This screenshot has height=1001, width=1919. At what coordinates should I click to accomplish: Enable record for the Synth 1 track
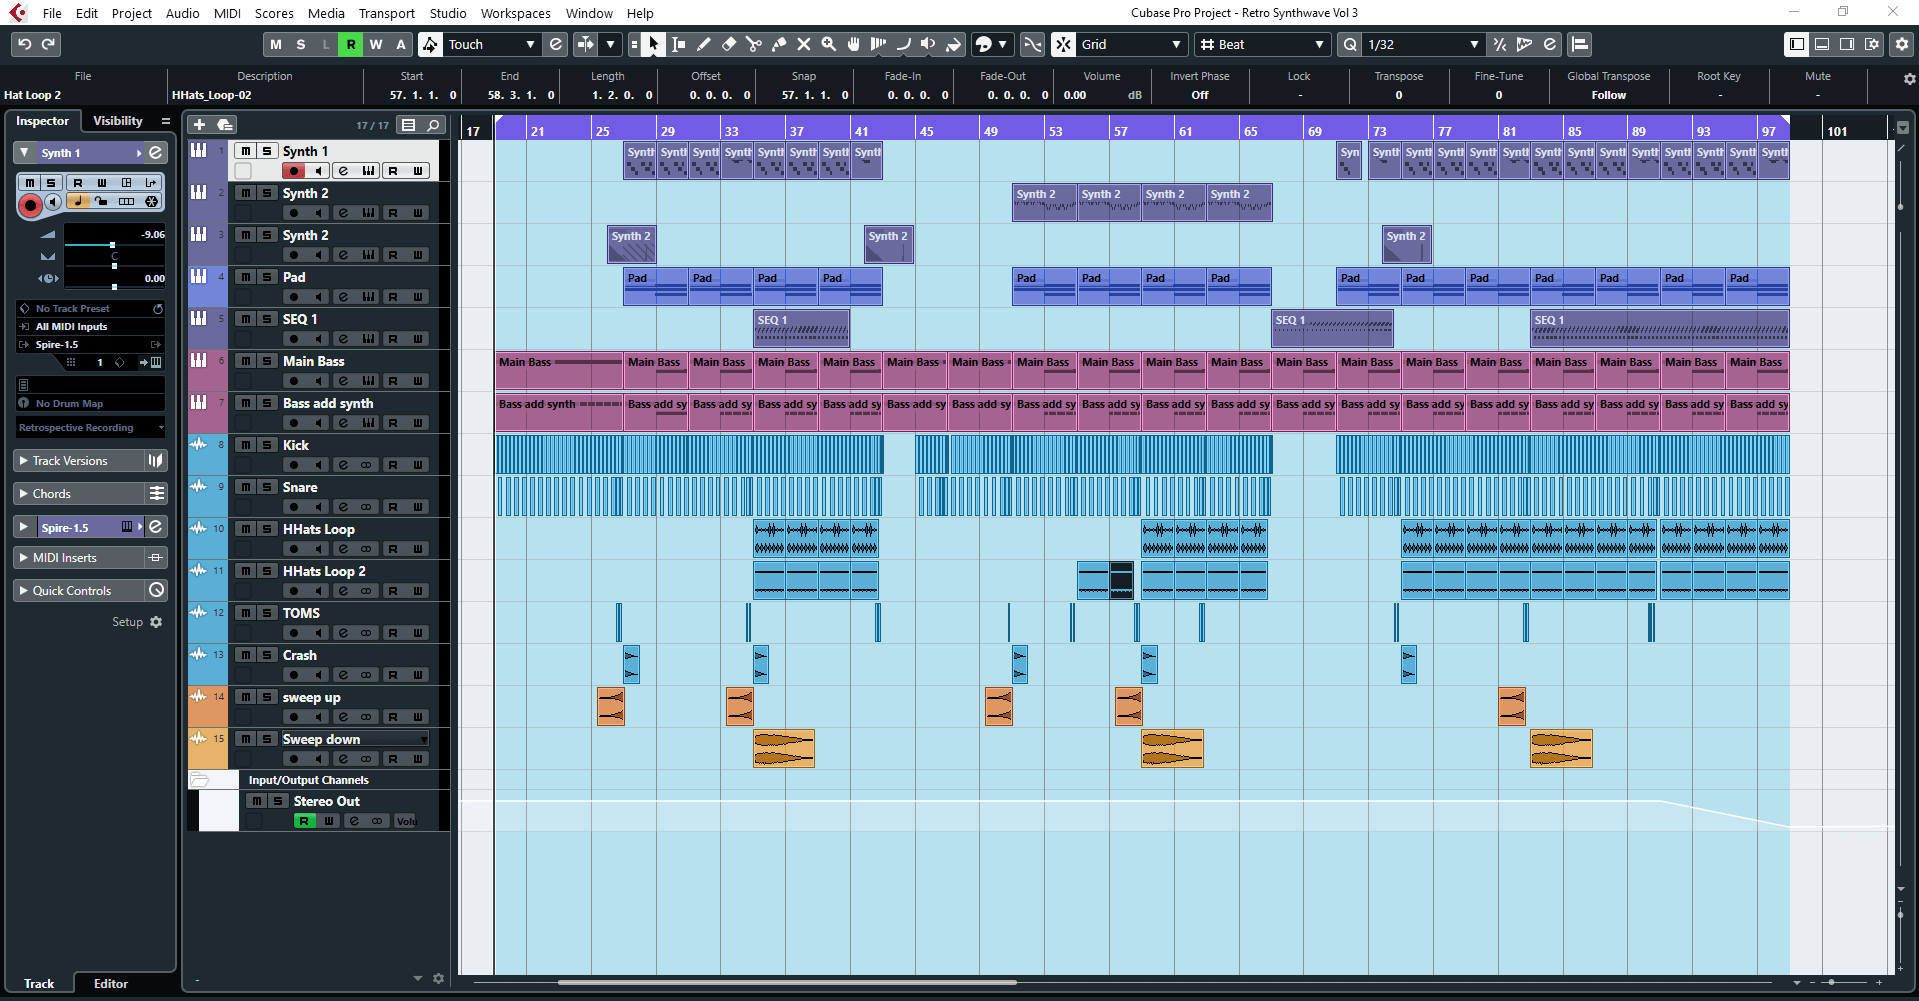pos(292,170)
